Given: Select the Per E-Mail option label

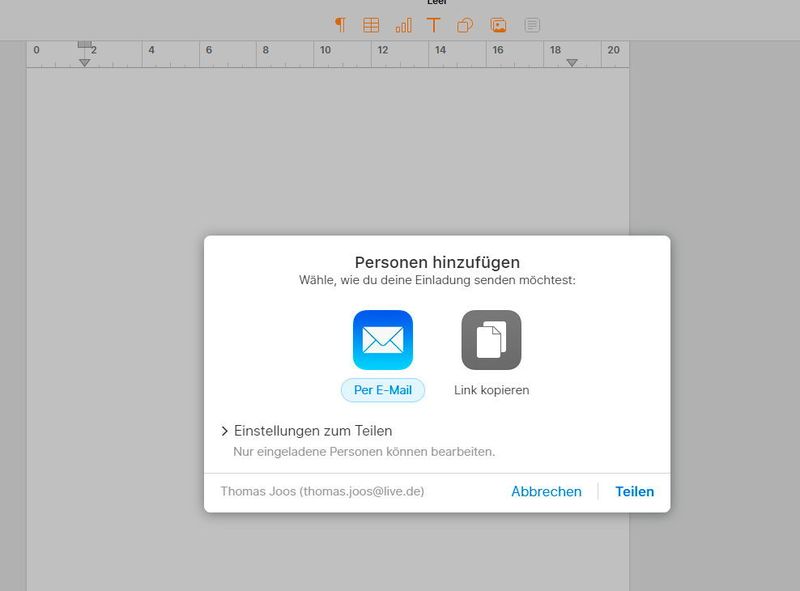Looking at the screenshot, I should click(x=383, y=390).
